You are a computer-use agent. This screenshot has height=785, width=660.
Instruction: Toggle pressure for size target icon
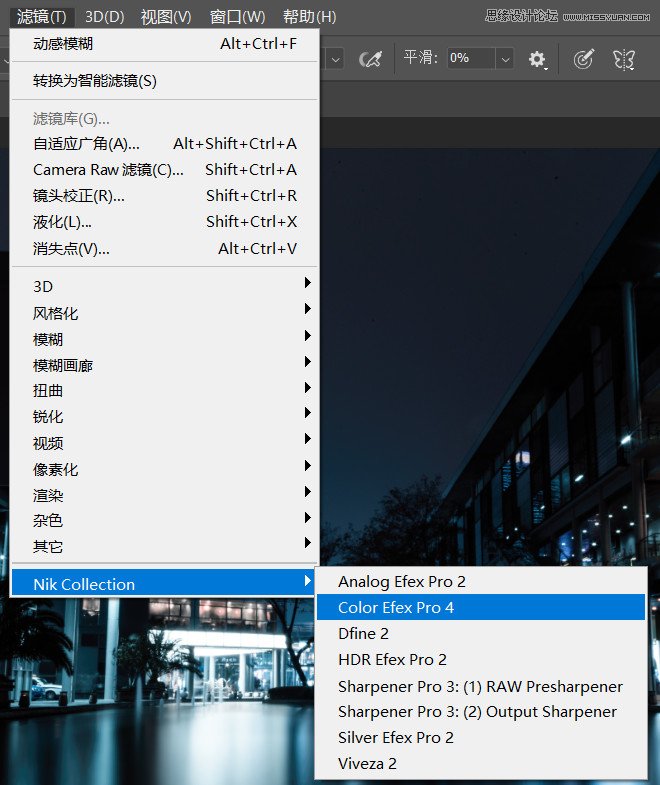click(583, 59)
